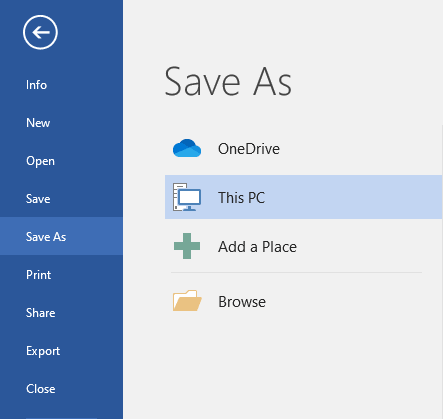Image resolution: width=443 pixels, height=419 pixels.
Task: Select the Save As sidebar item
Action: point(61,236)
